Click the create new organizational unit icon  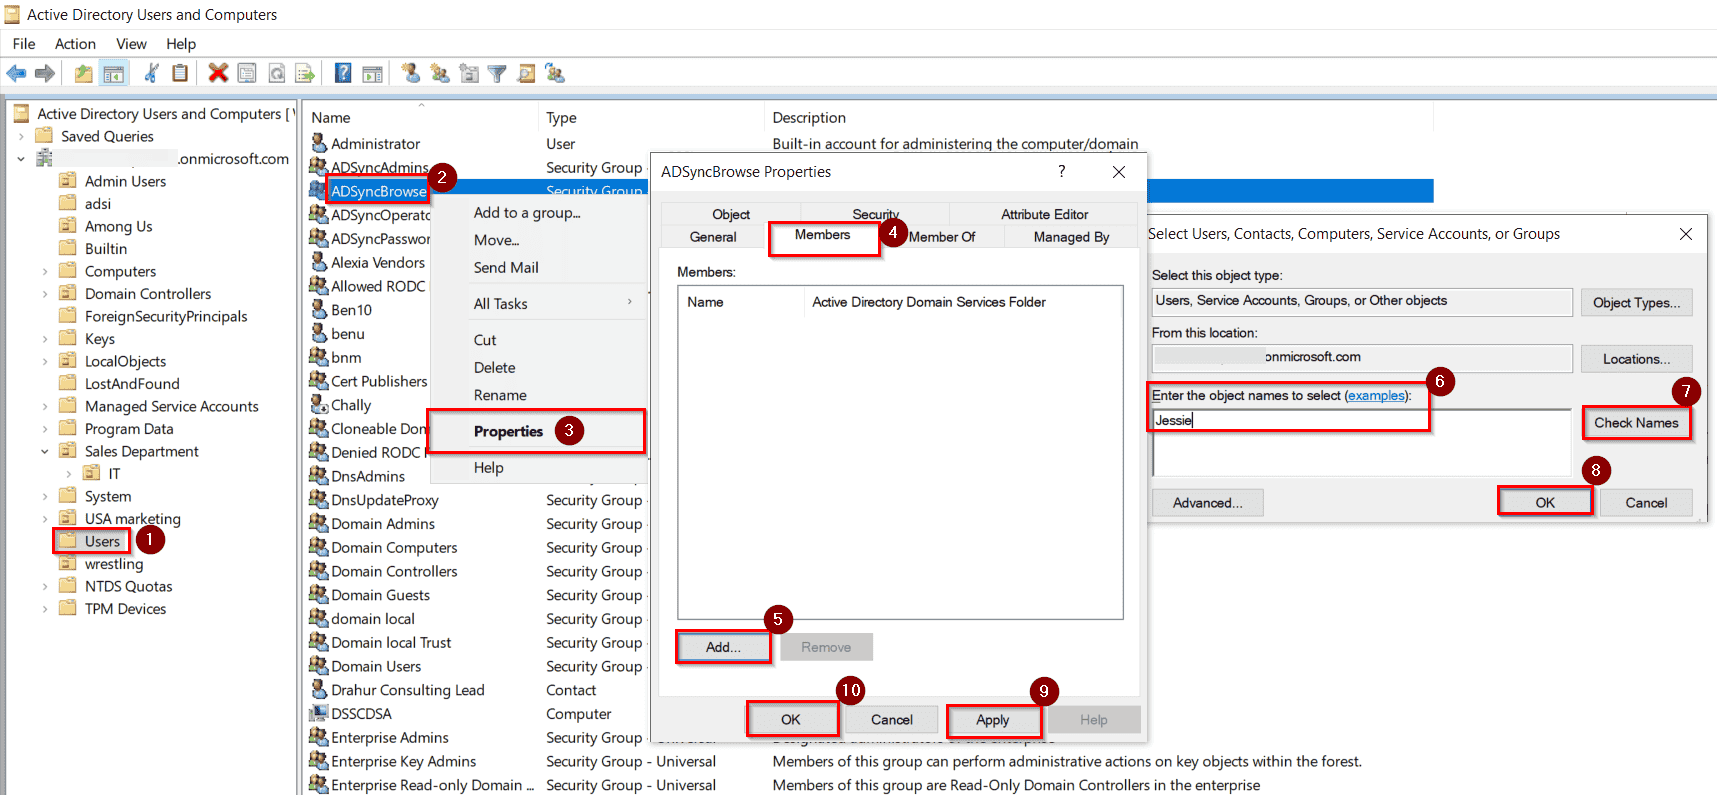[468, 73]
